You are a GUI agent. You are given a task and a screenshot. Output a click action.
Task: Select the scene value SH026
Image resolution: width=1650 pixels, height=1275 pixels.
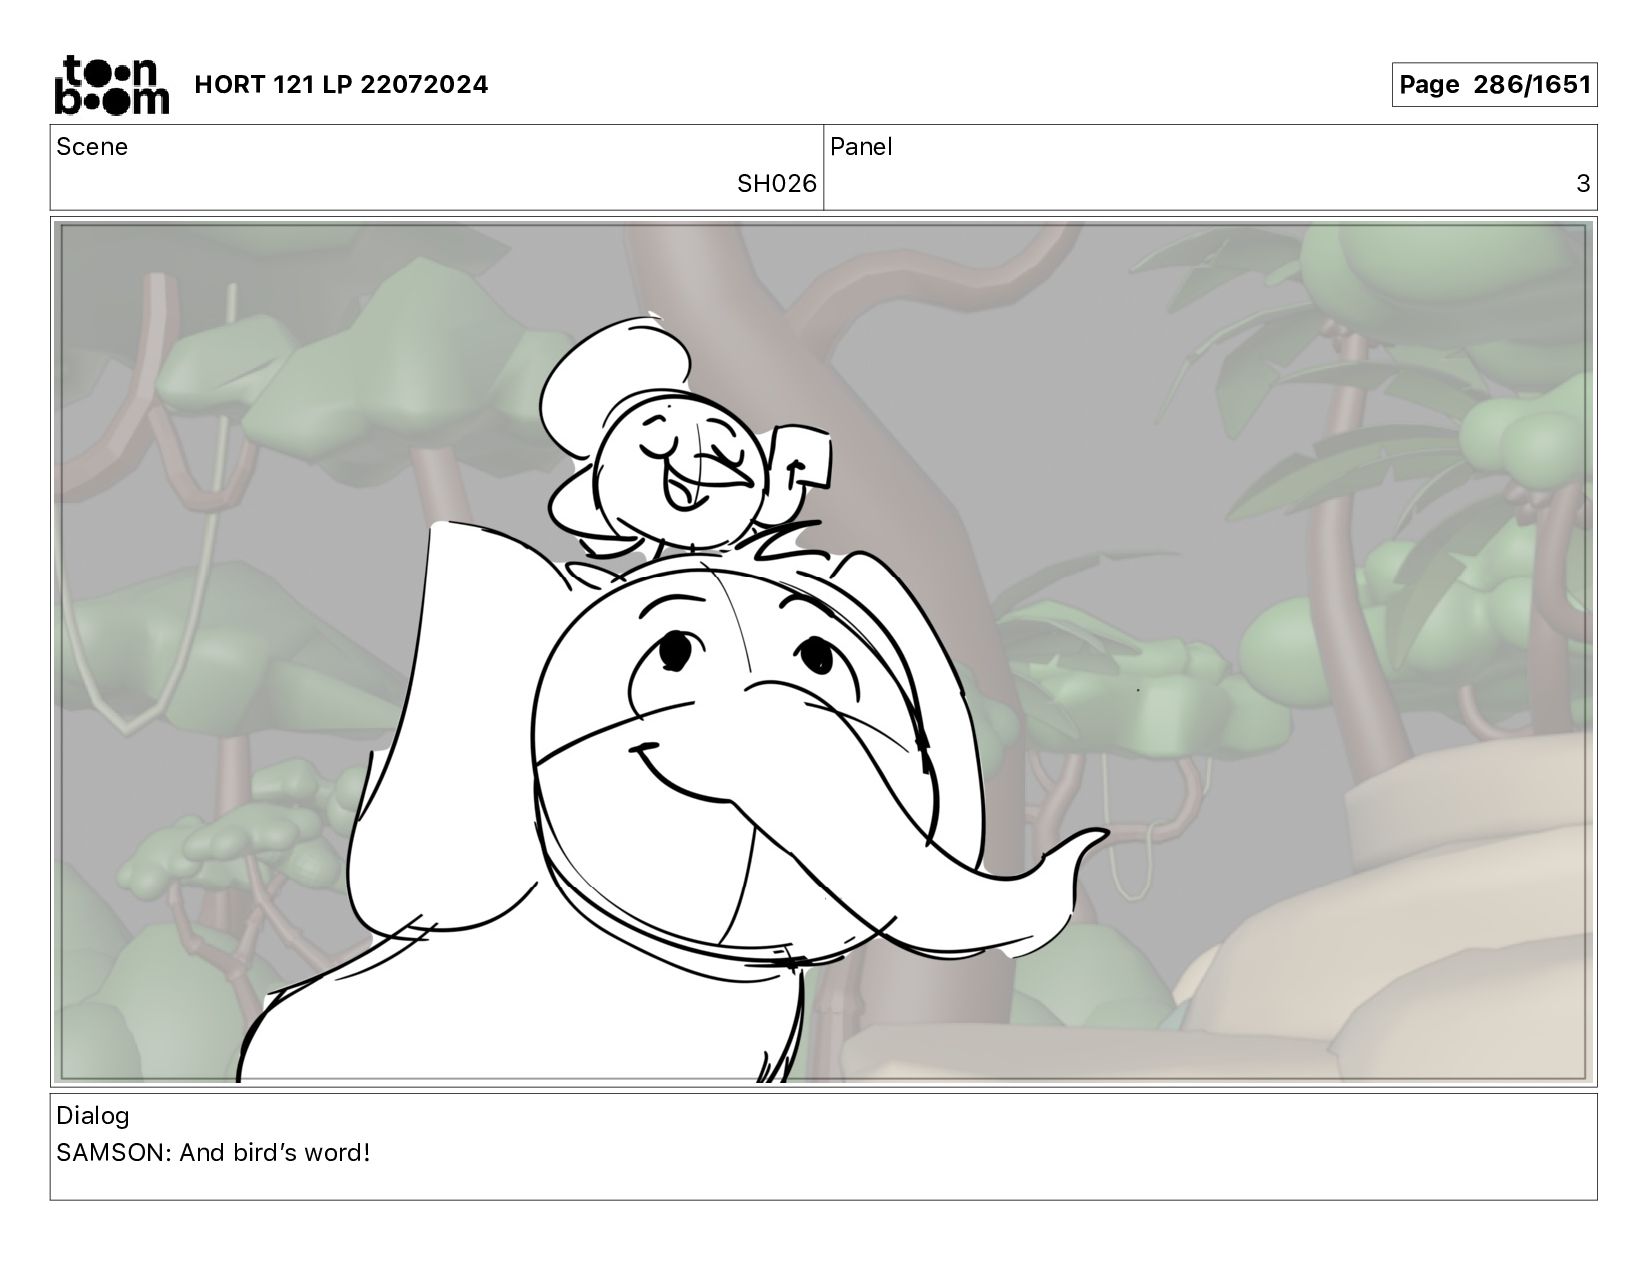776,184
